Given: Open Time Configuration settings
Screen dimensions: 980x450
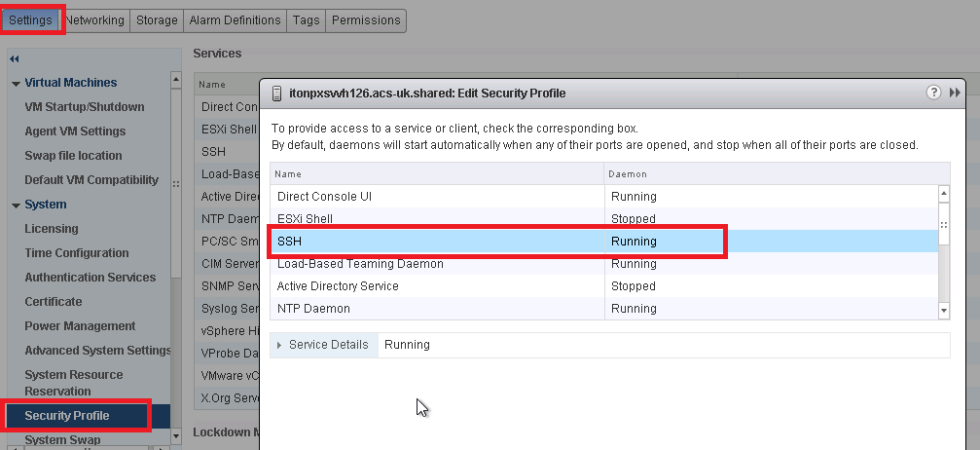Looking at the screenshot, I should [x=76, y=253].
